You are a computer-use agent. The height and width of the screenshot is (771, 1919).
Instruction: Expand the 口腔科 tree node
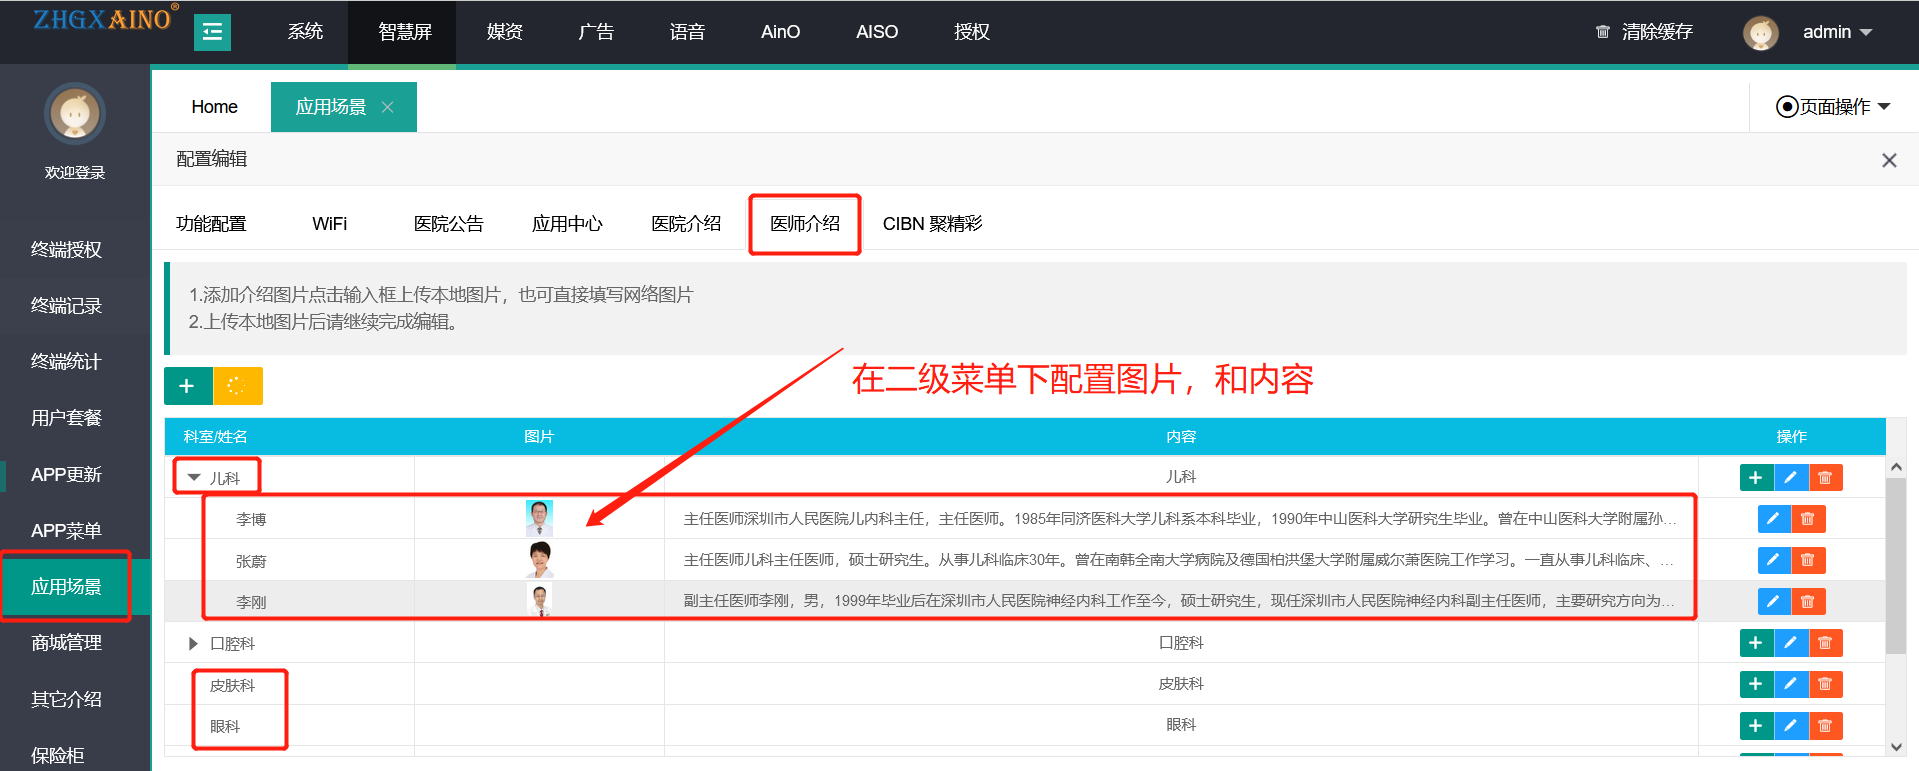193,643
